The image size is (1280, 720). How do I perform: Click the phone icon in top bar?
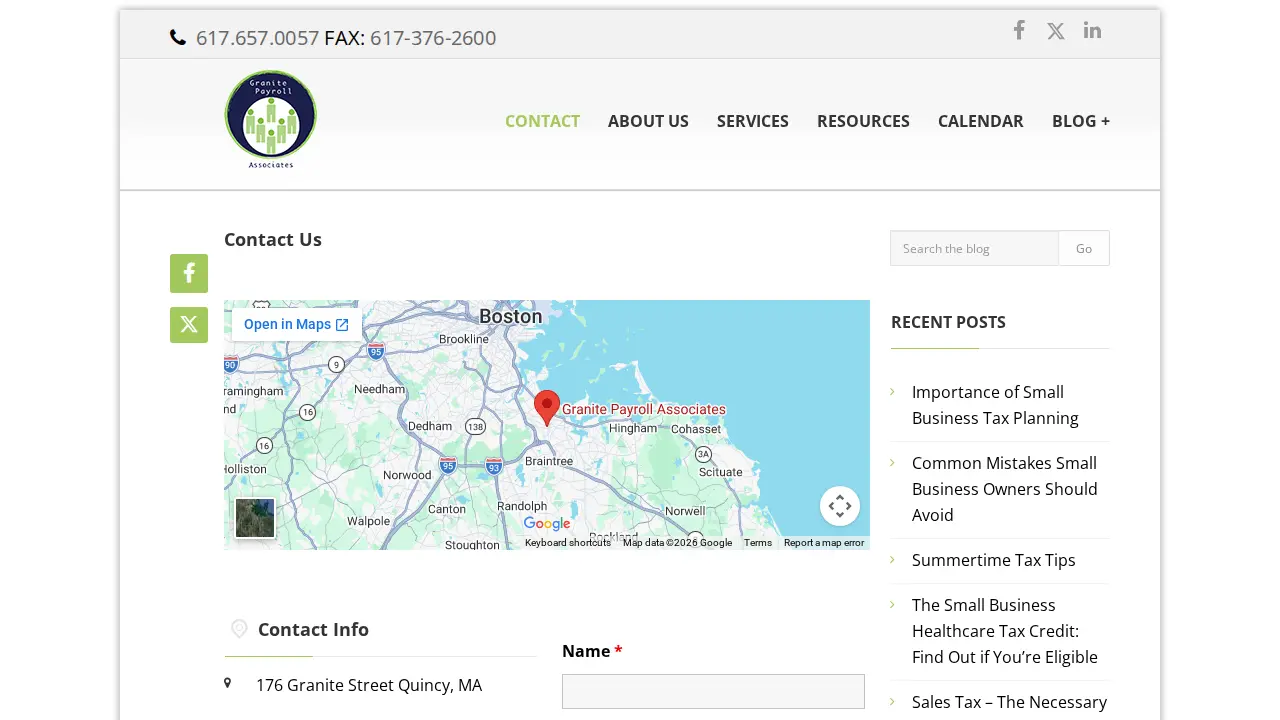(x=178, y=38)
